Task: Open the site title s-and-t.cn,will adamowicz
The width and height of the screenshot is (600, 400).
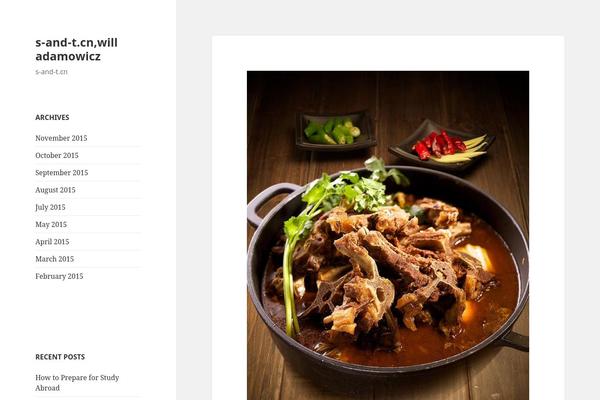Action: (76, 49)
